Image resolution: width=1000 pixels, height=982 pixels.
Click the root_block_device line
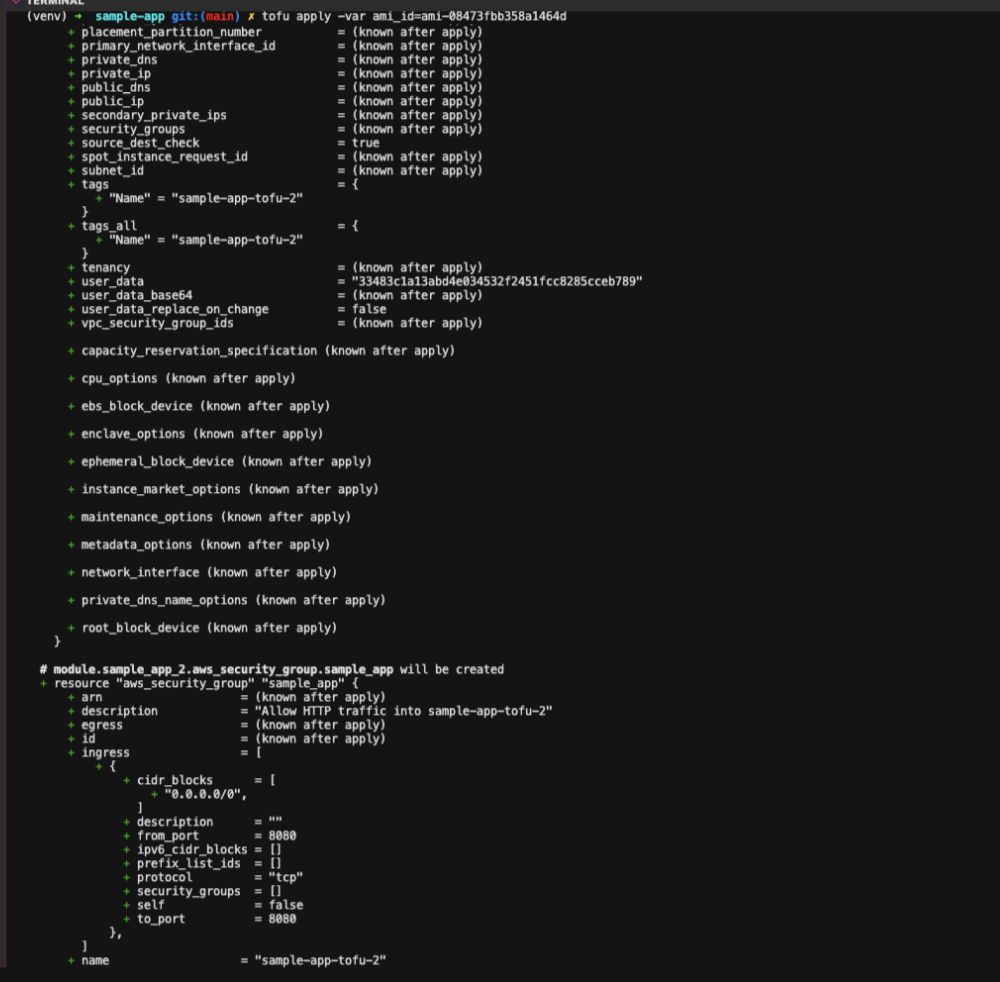(209, 628)
